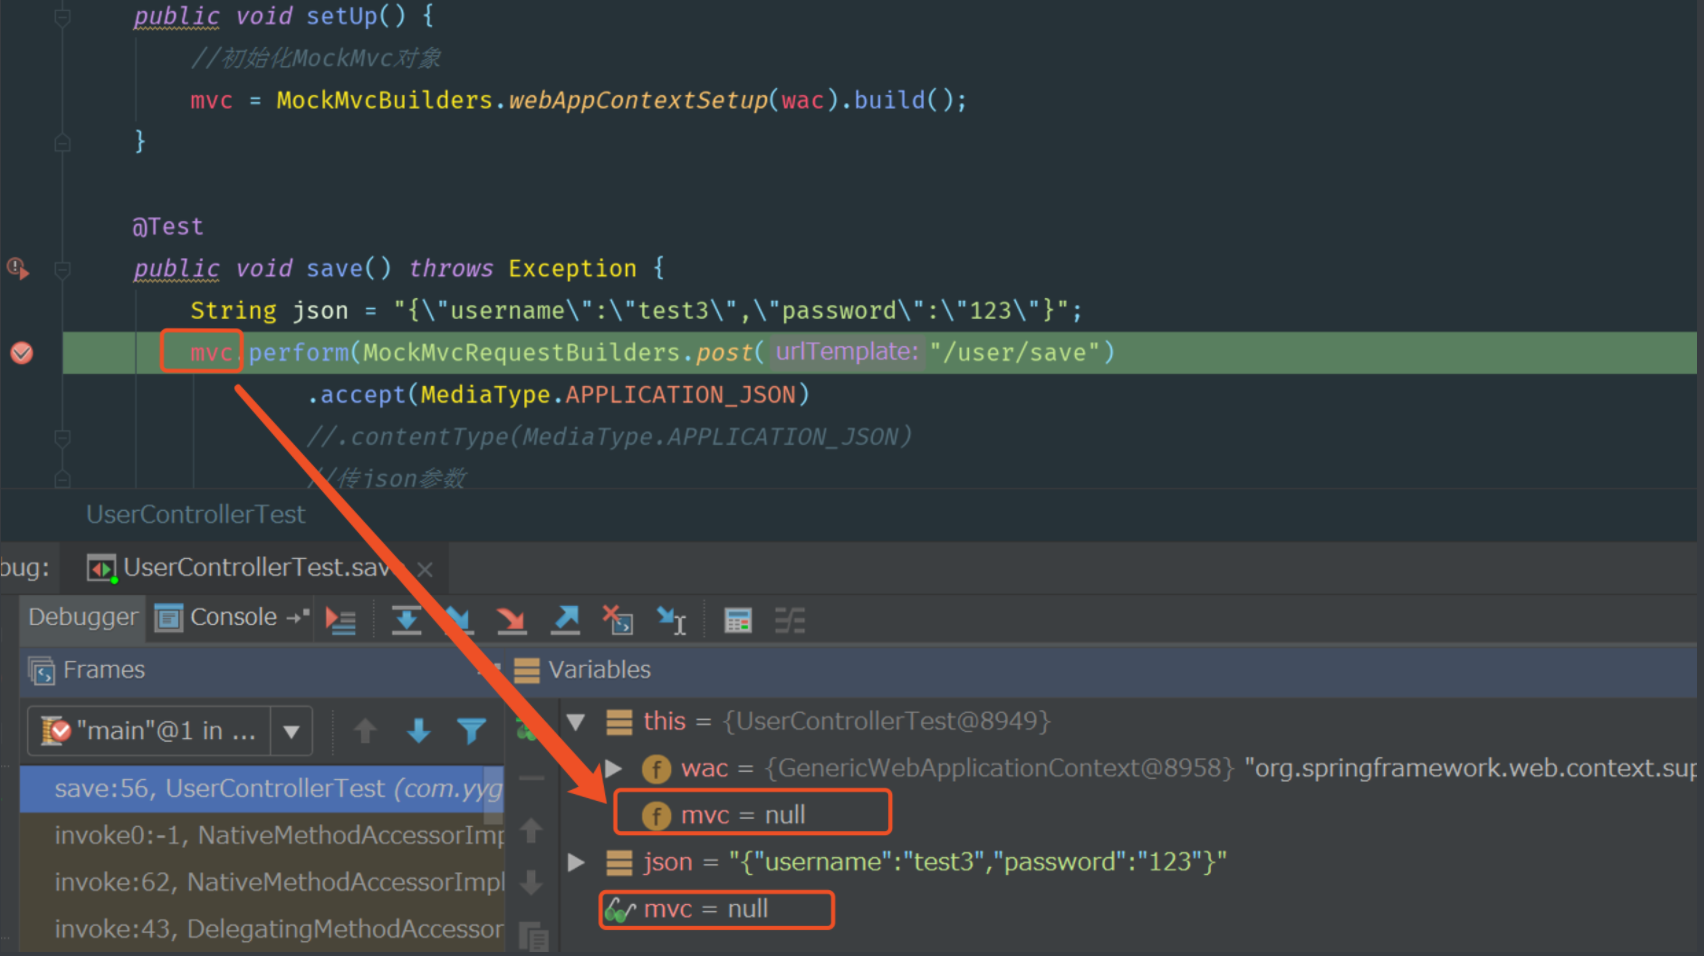
Task: Click the run-test gutter icon beside save()
Action: point(17,268)
